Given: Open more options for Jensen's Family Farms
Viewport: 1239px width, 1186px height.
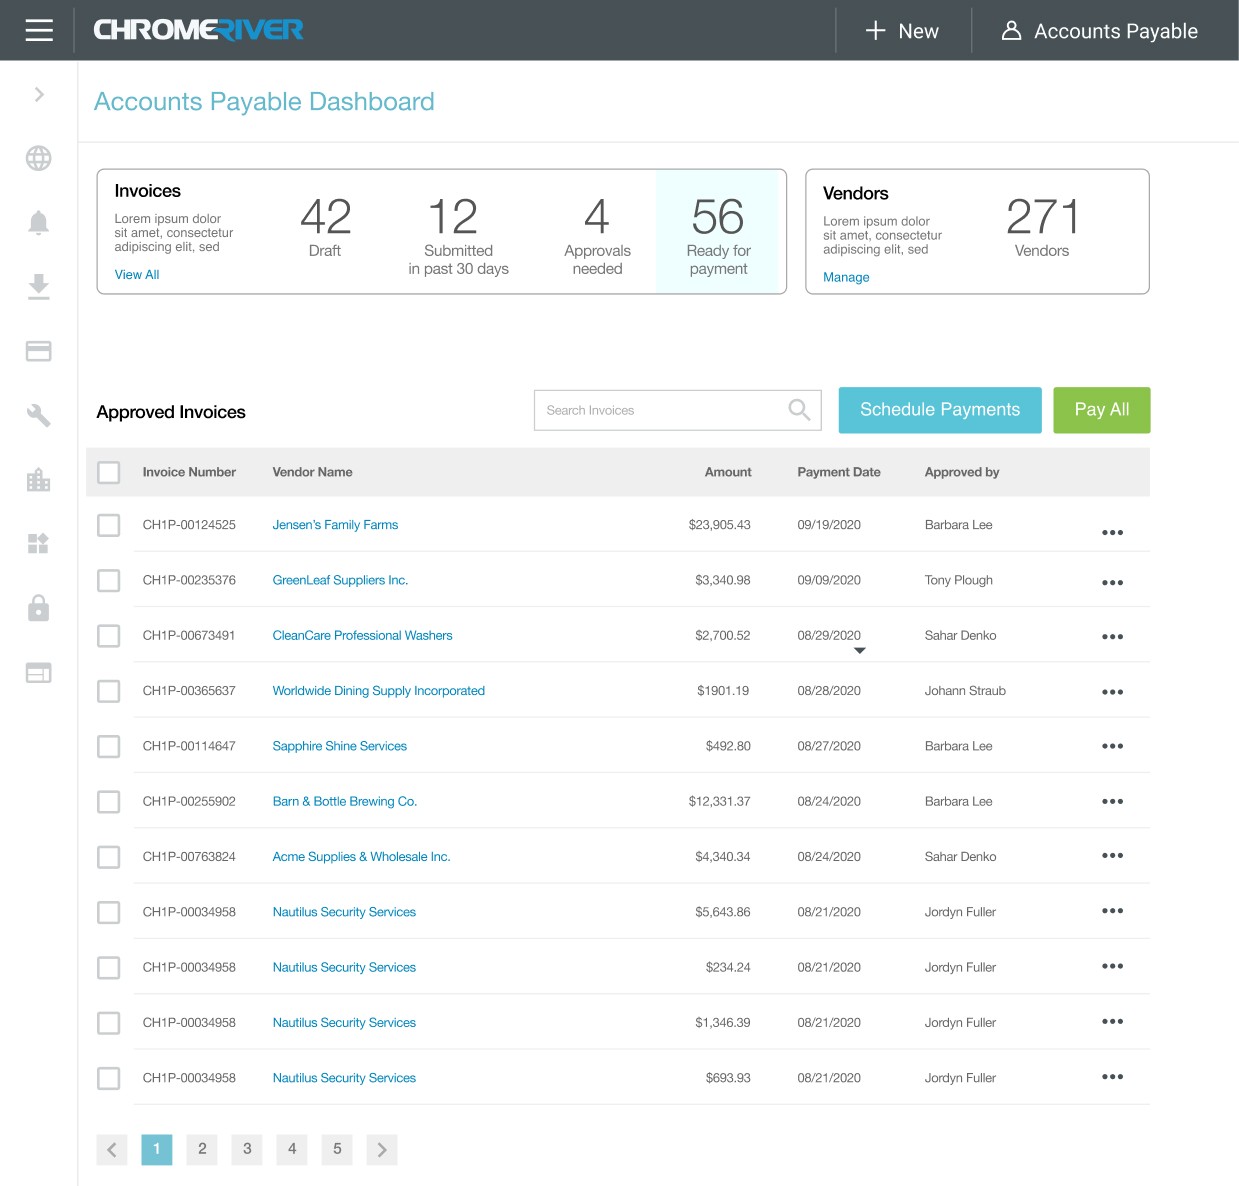Looking at the screenshot, I should pos(1112,532).
